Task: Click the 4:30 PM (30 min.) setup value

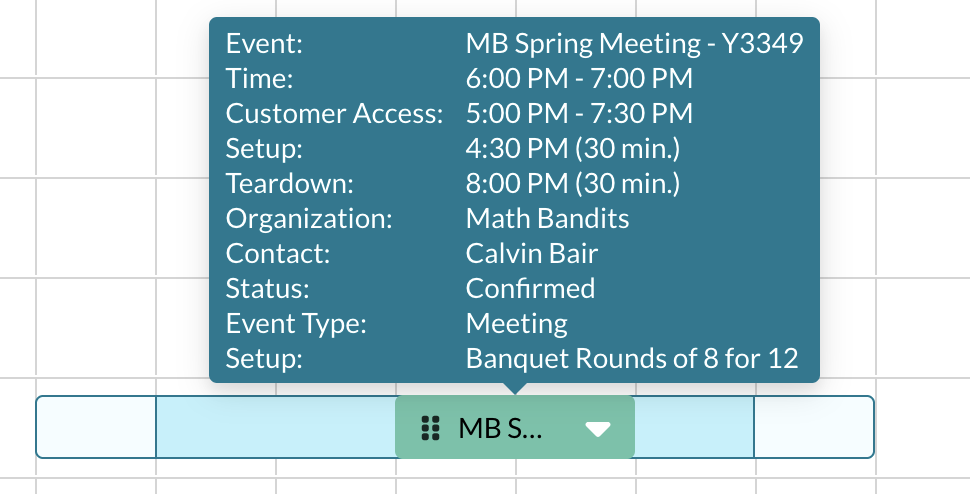Action: coord(573,149)
